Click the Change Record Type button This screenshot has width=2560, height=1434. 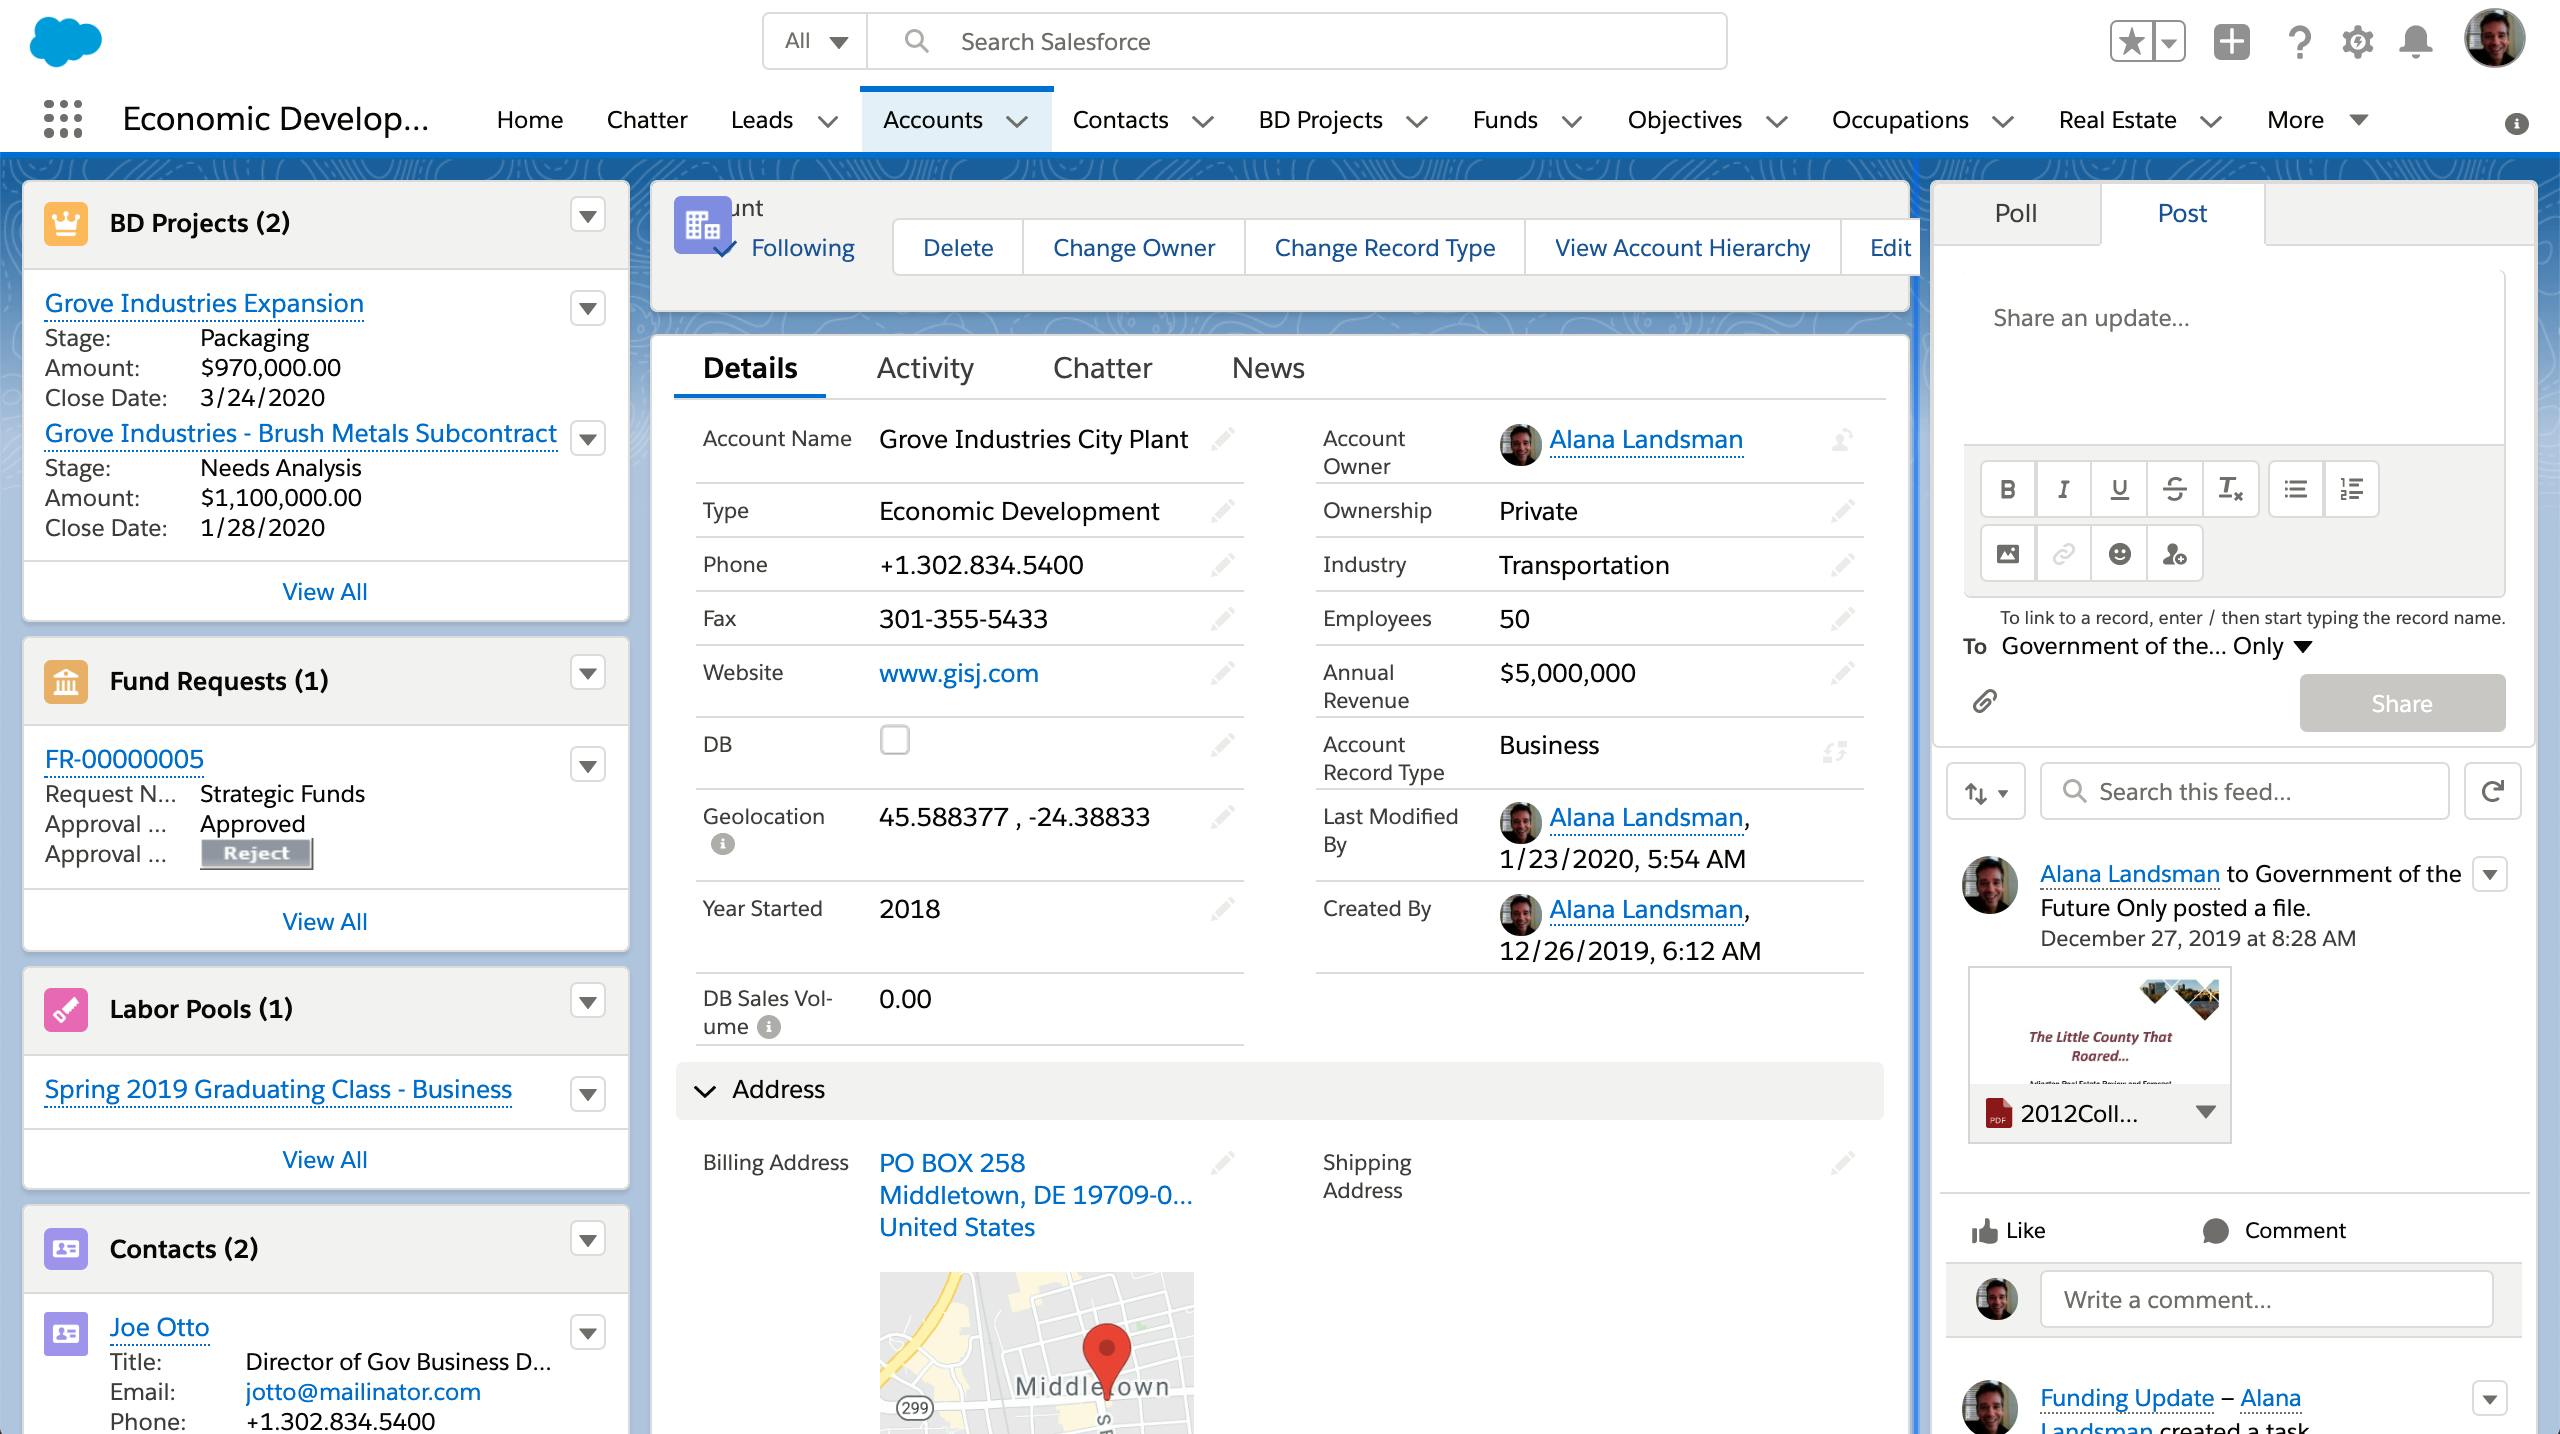tap(1384, 247)
